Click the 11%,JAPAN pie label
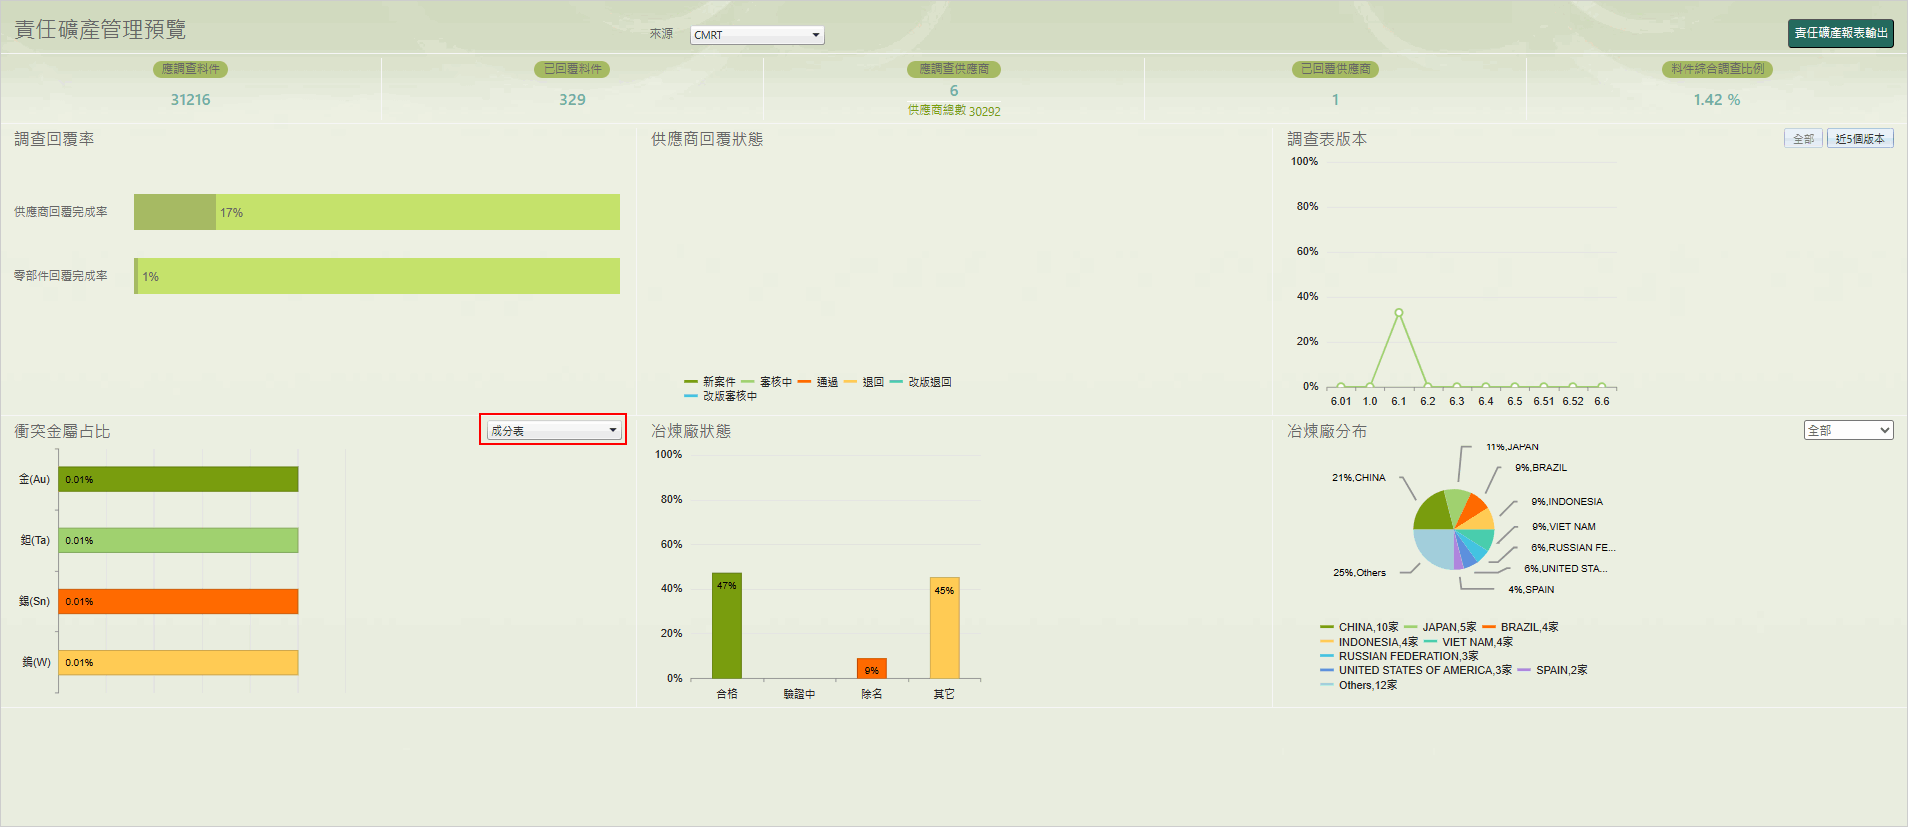1908x827 pixels. pyautogui.click(x=1512, y=447)
